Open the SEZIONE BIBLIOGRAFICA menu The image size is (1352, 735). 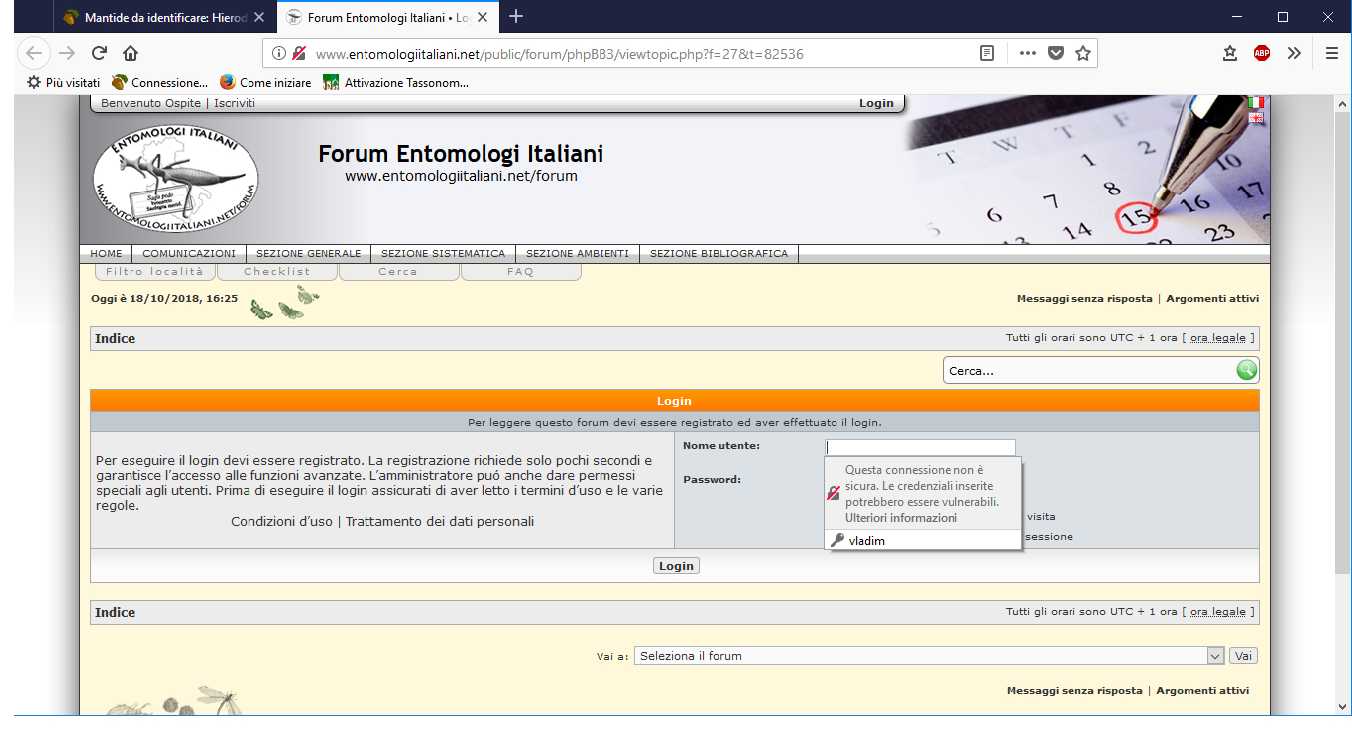[x=719, y=254]
